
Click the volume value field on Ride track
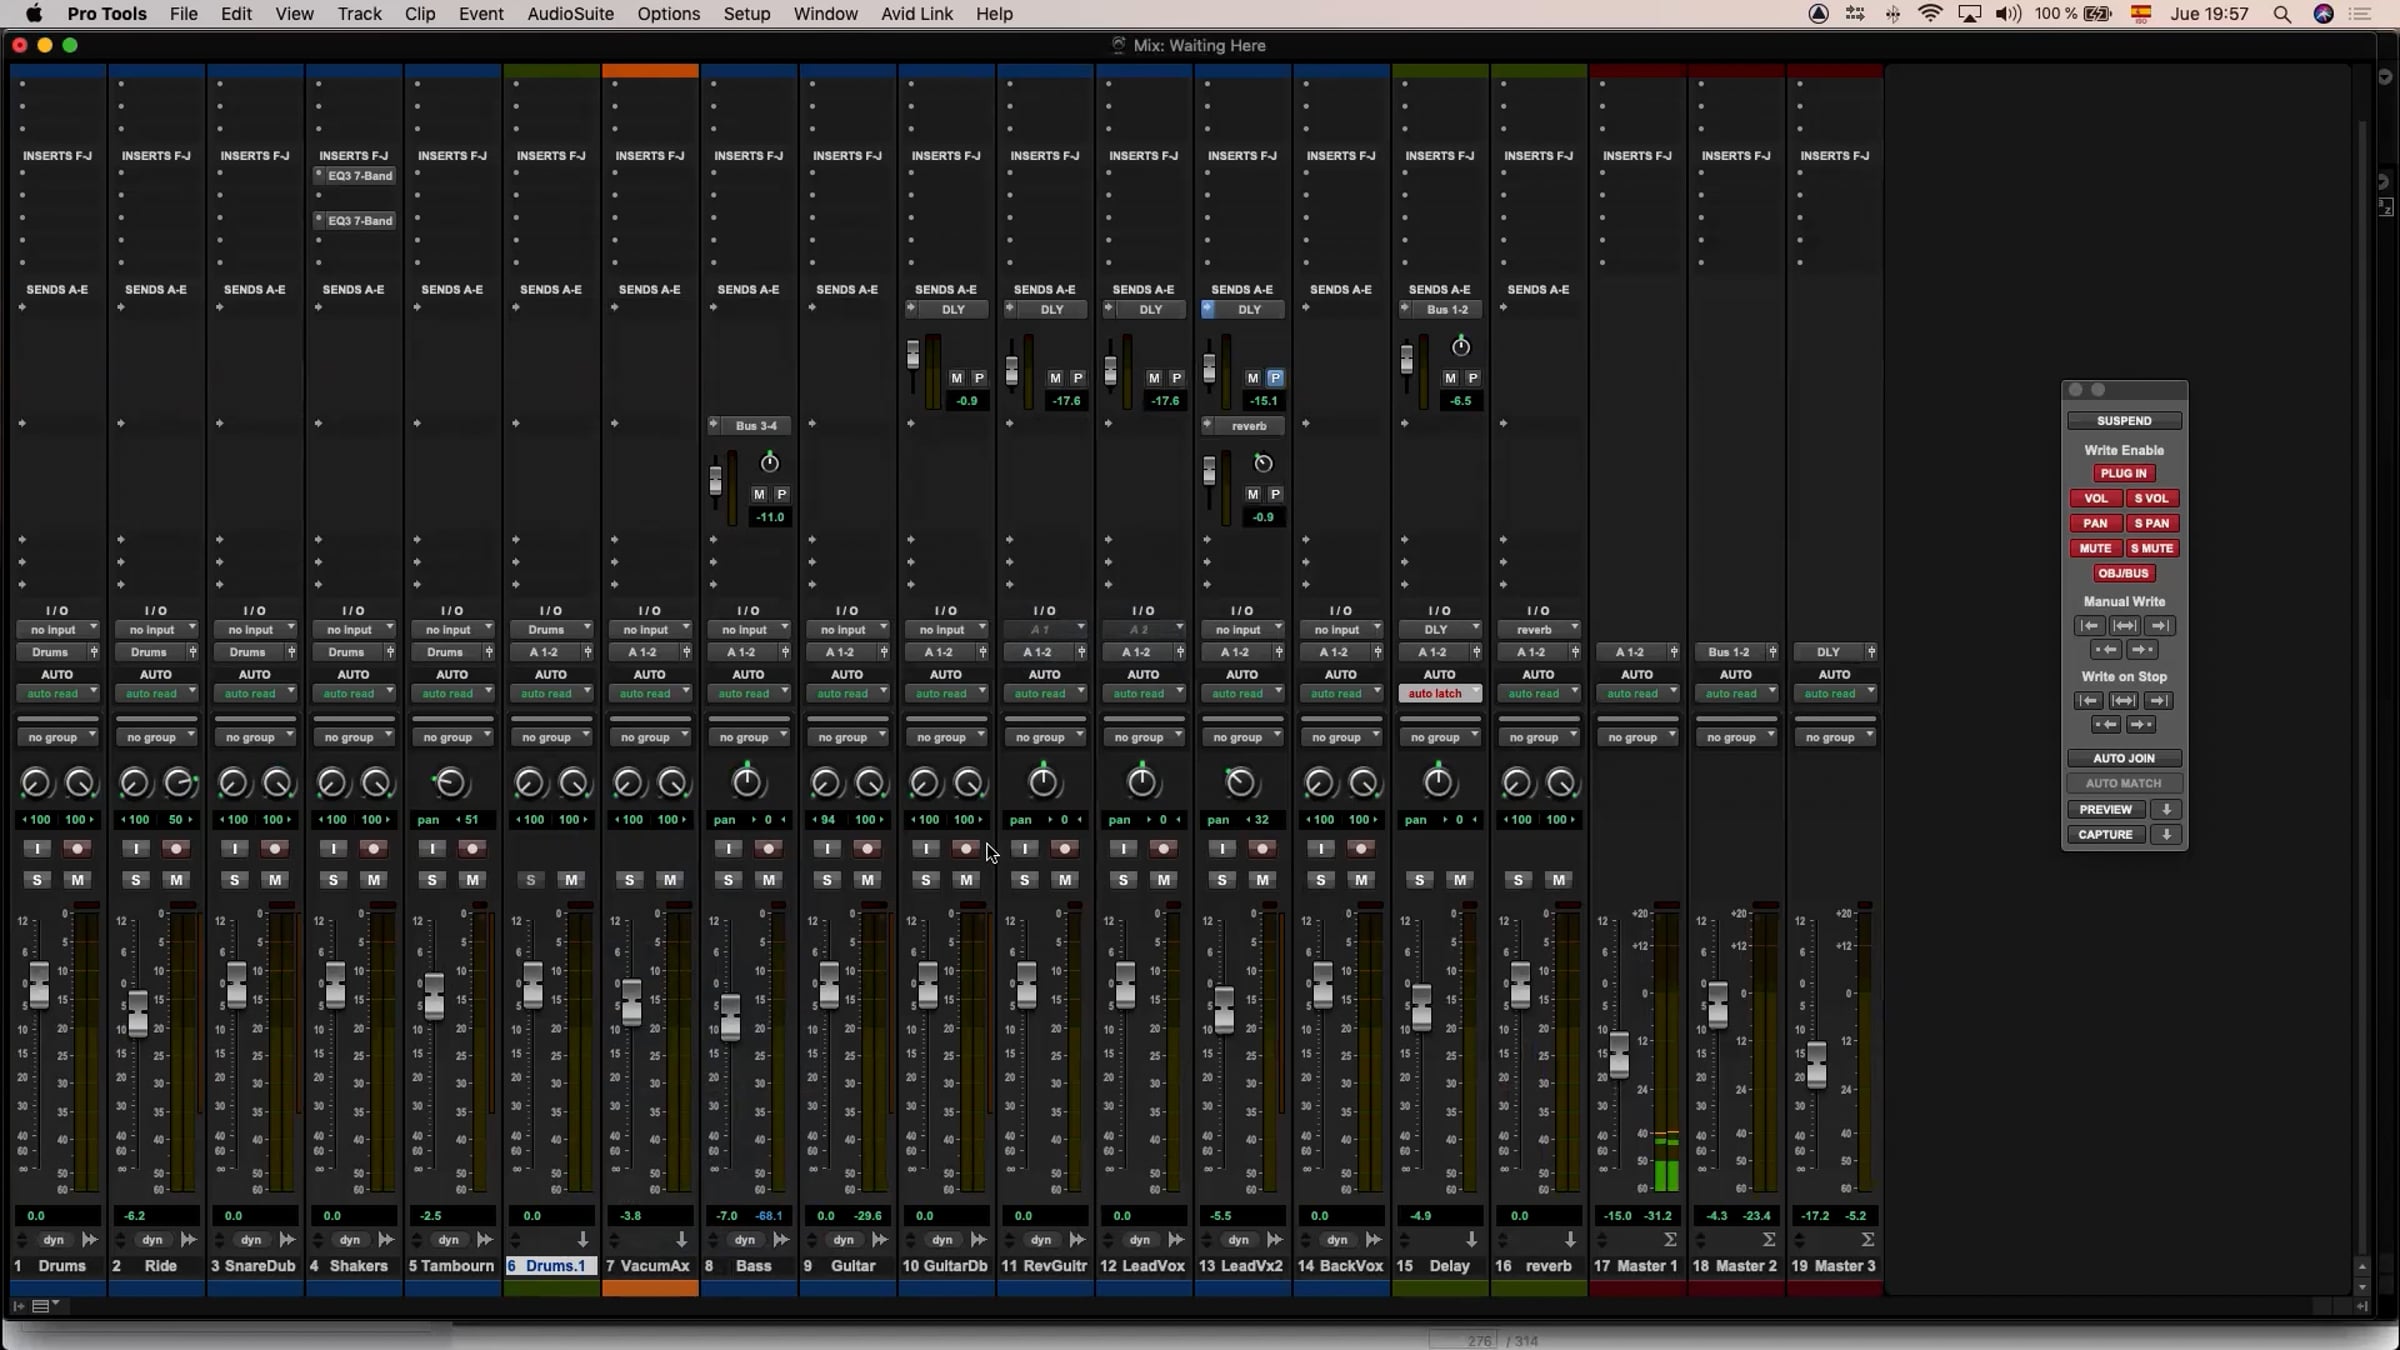(156, 1216)
